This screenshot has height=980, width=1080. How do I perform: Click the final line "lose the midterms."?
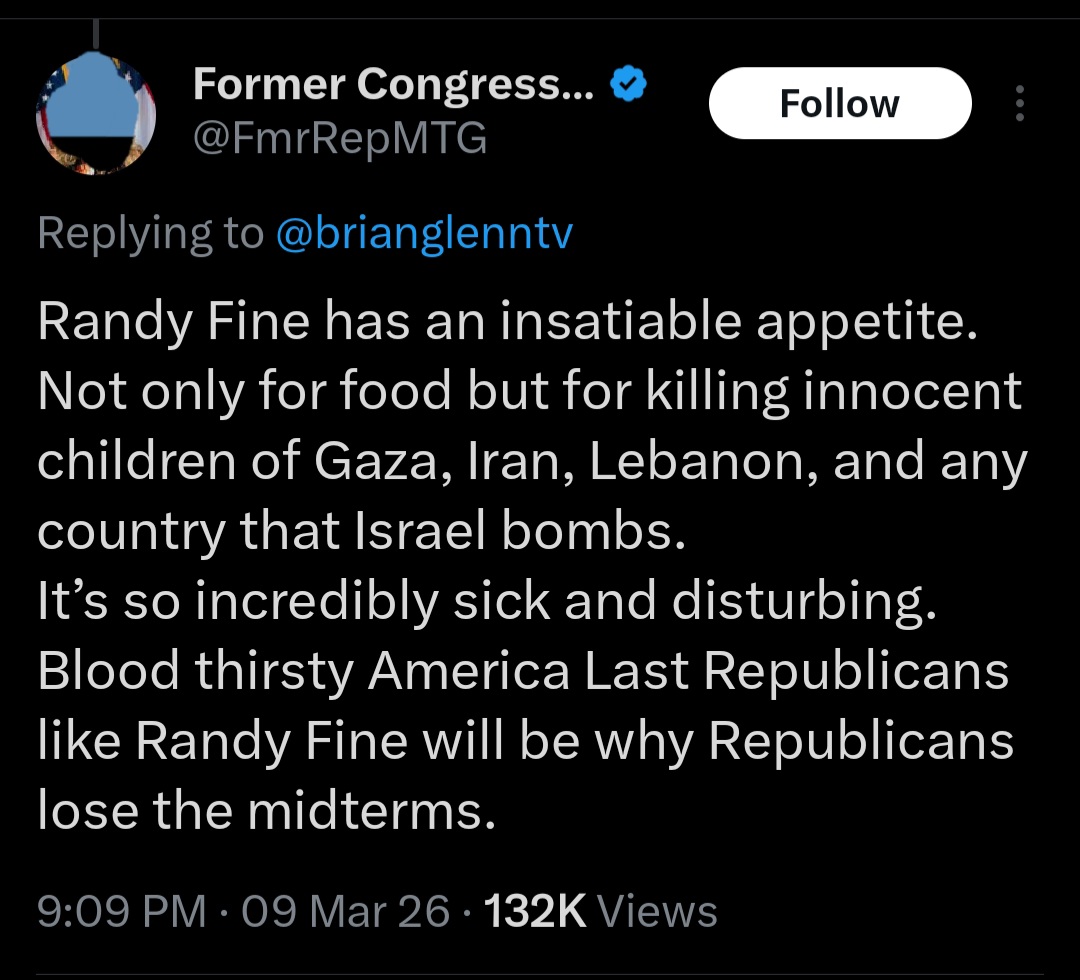coord(266,811)
